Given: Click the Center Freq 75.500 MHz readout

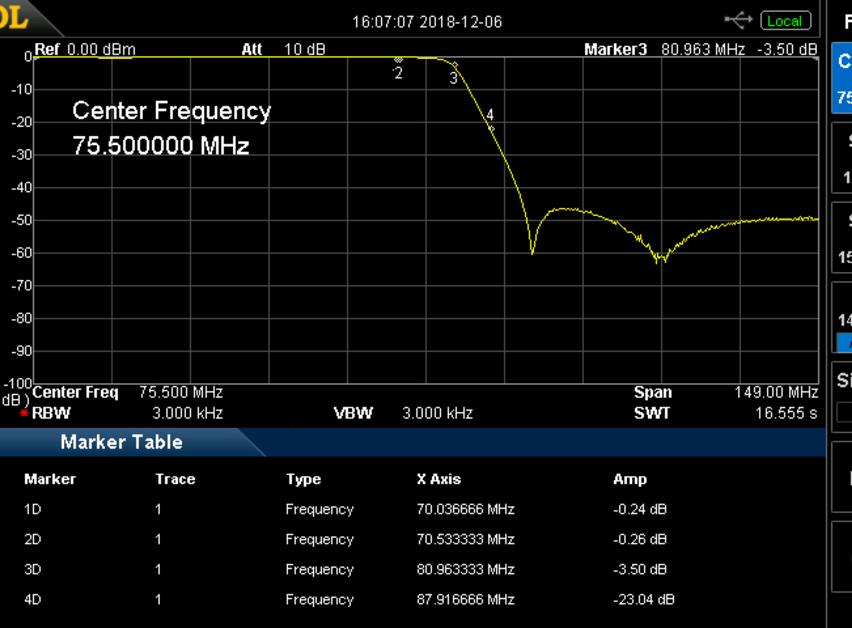Looking at the screenshot, I should point(128,393).
